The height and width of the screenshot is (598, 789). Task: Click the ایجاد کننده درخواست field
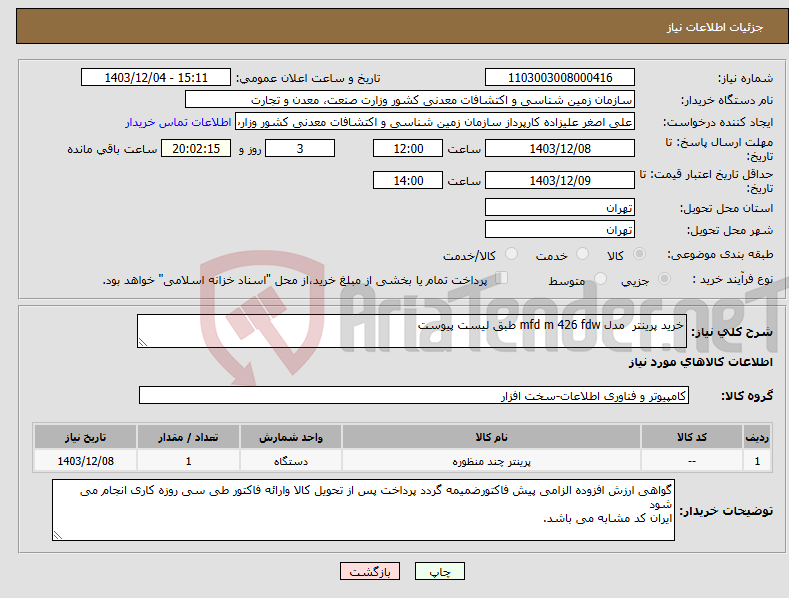coord(435,121)
